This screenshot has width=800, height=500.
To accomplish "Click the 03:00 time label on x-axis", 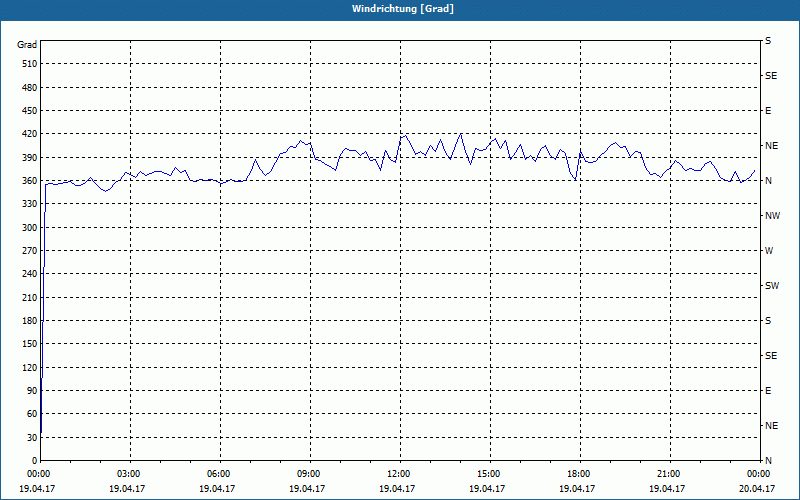I will [x=128, y=474].
